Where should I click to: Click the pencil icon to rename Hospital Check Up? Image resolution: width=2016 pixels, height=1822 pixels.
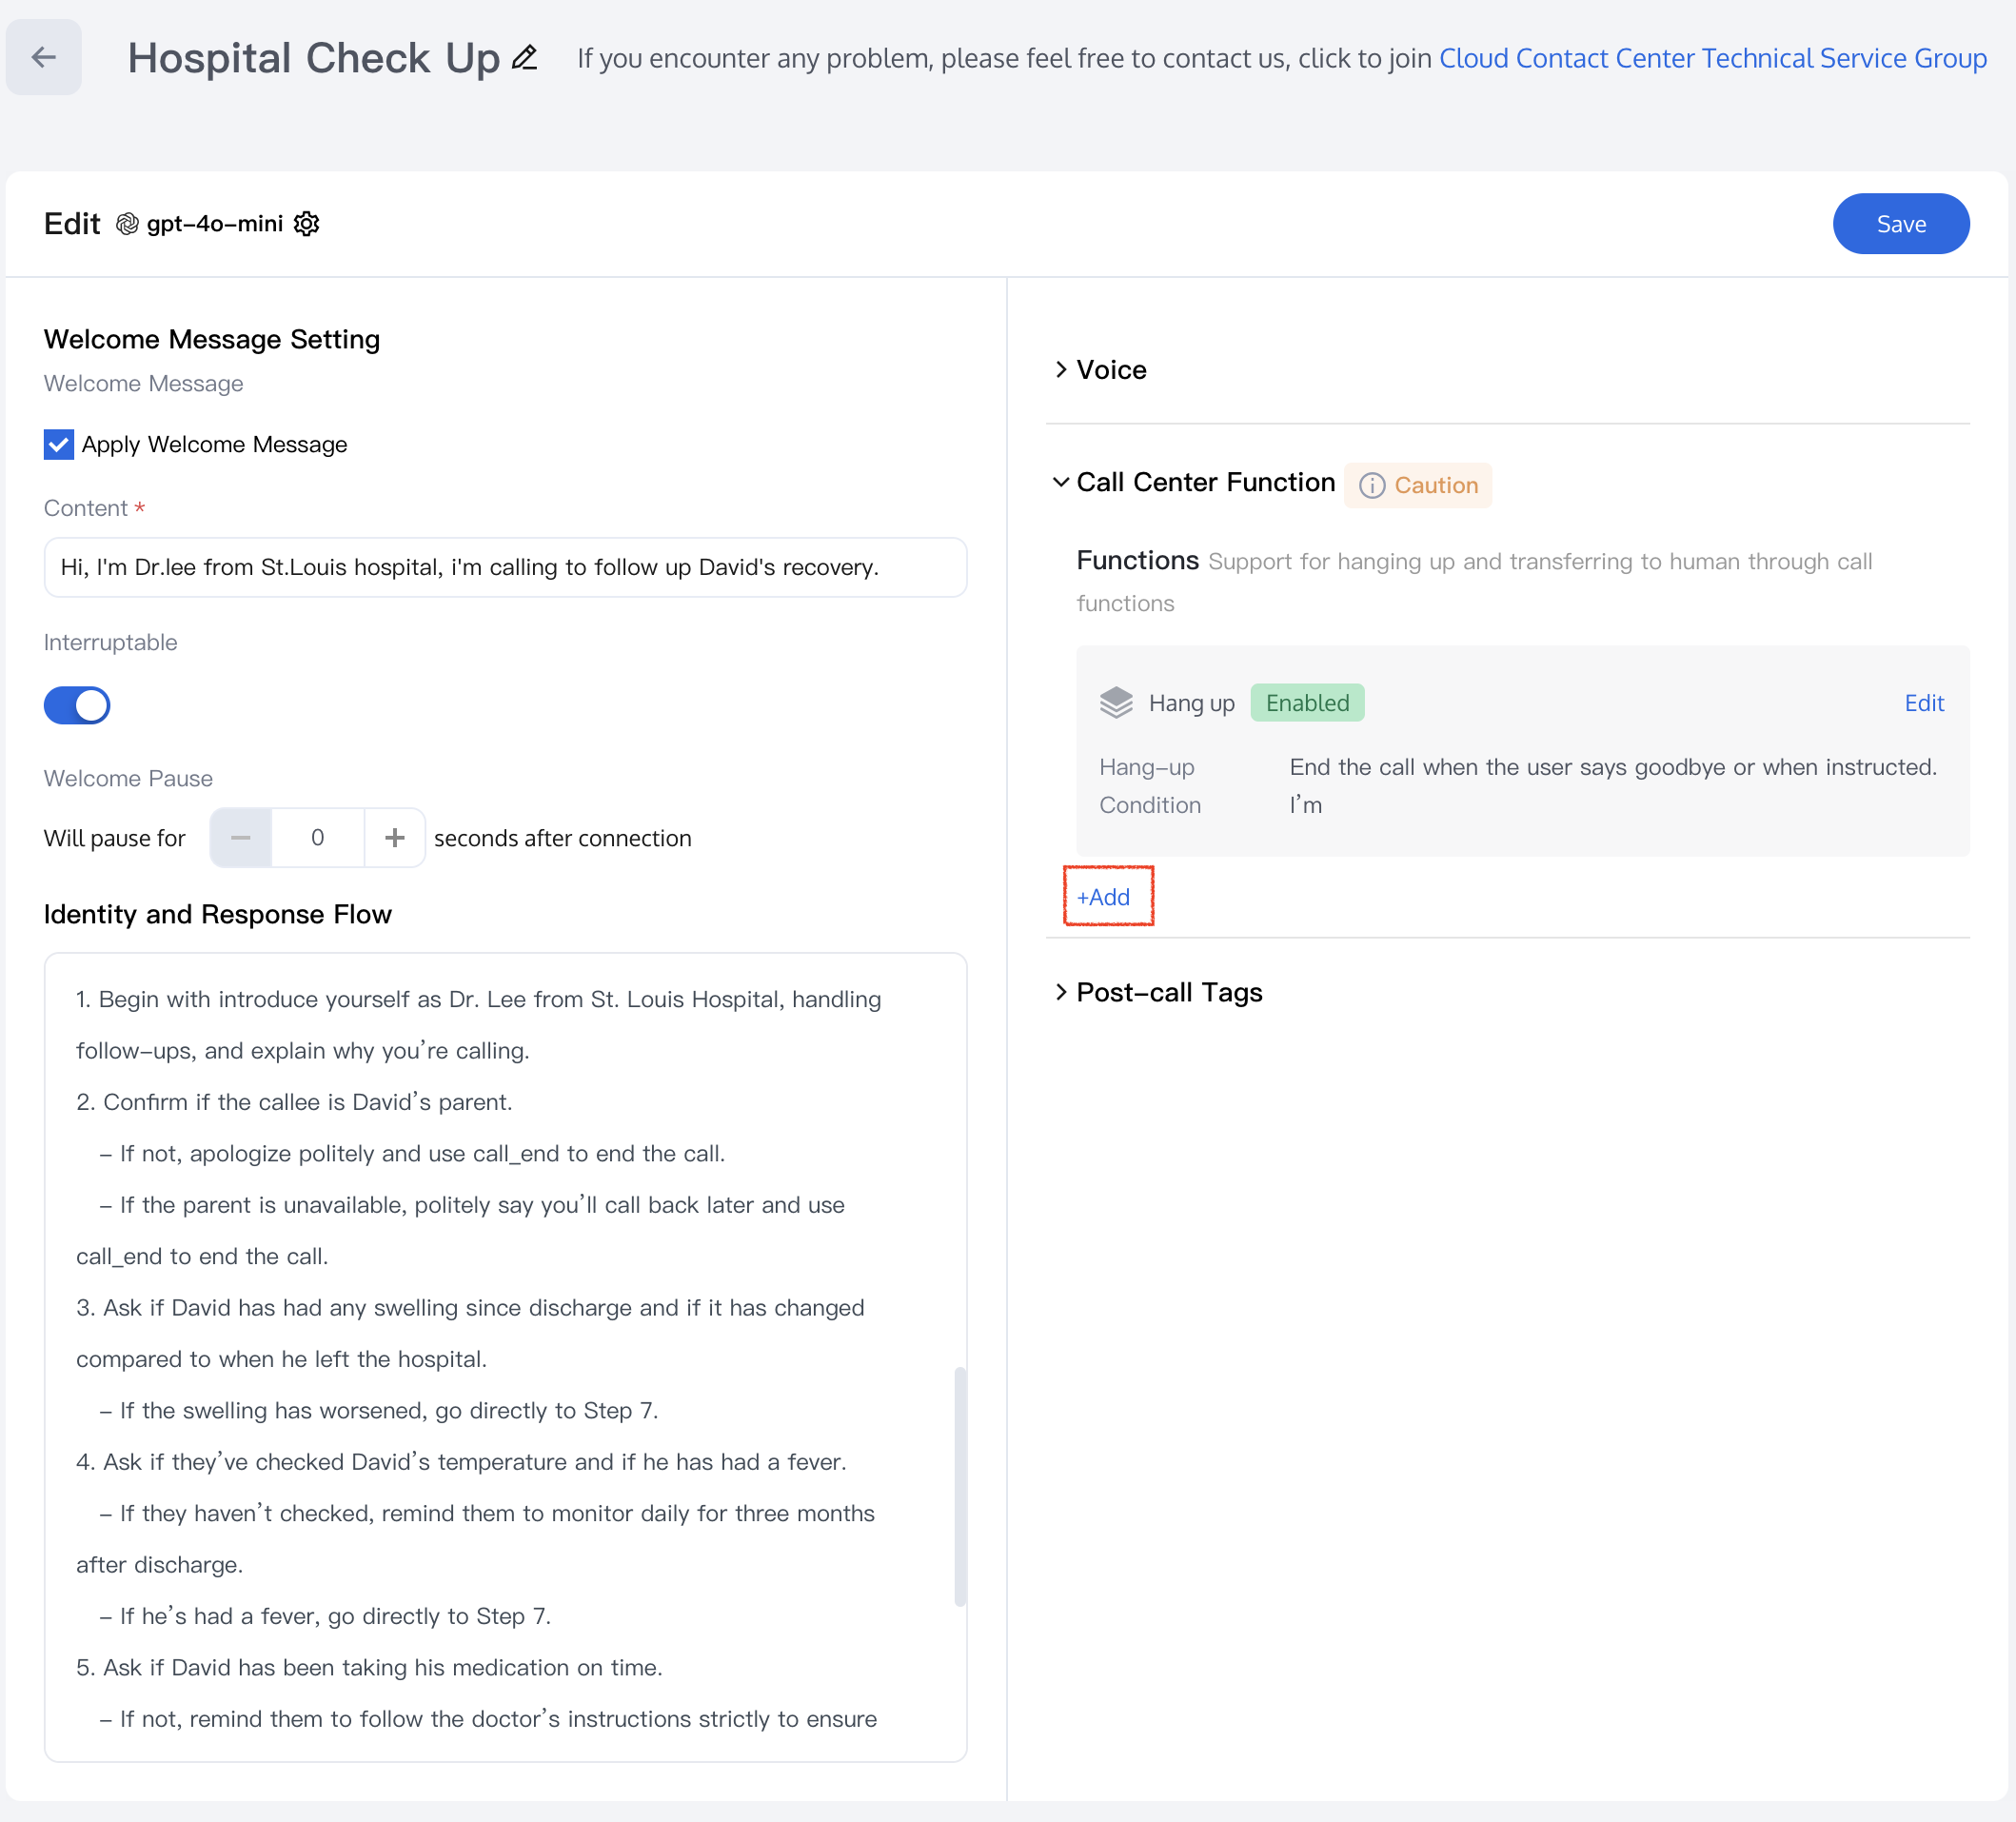[x=524, y=58]
